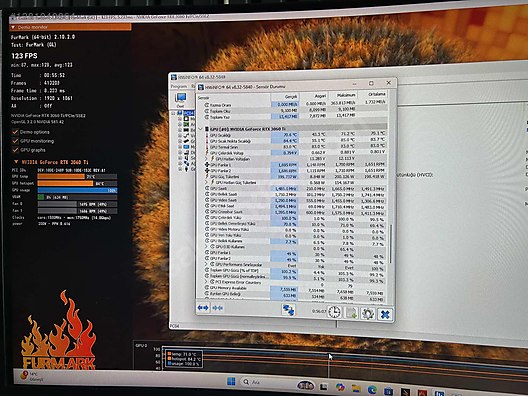Click the Özet monitor icon in HWiNFO toolbar
The height and width of the screenshot is (396, 528).
(x=180, y=100)
